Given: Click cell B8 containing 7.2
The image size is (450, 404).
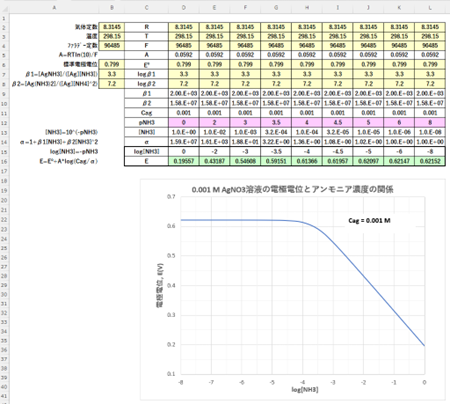Looking at the screenshot, I should pos(112,84).
